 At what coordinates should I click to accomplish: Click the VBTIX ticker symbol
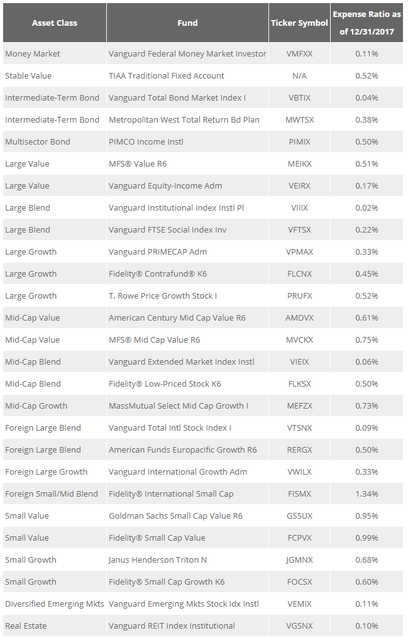click(299, 98)
